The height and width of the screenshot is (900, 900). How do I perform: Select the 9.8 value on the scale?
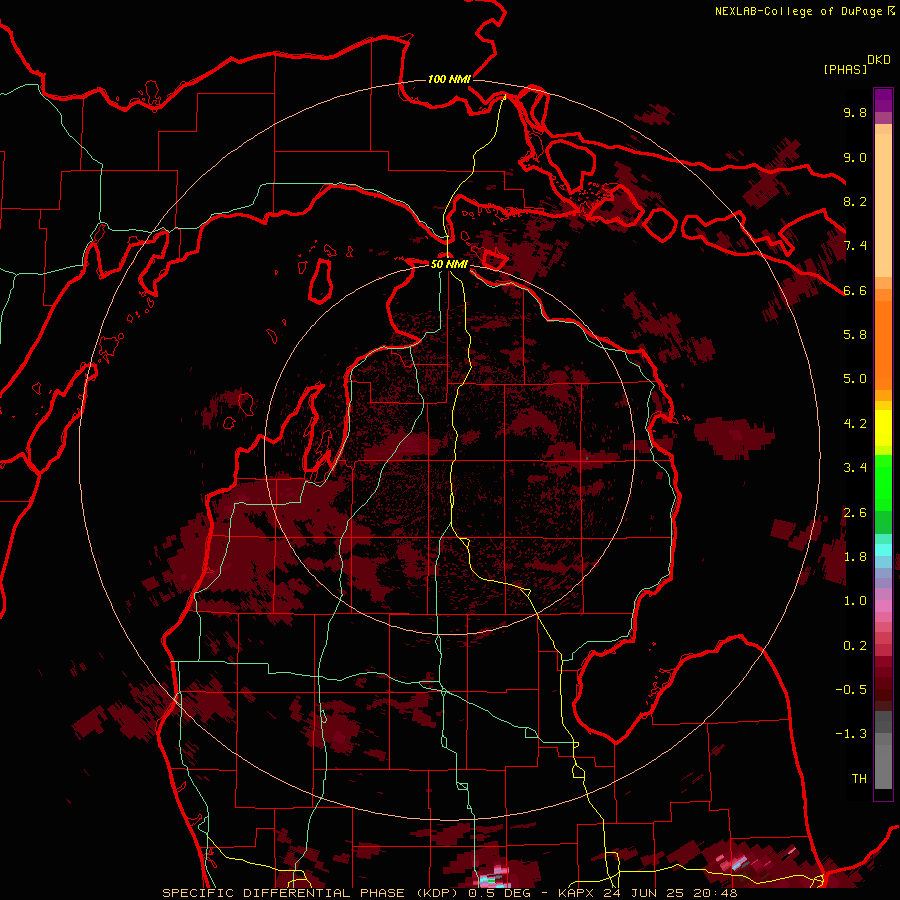(x=855, y=112)
